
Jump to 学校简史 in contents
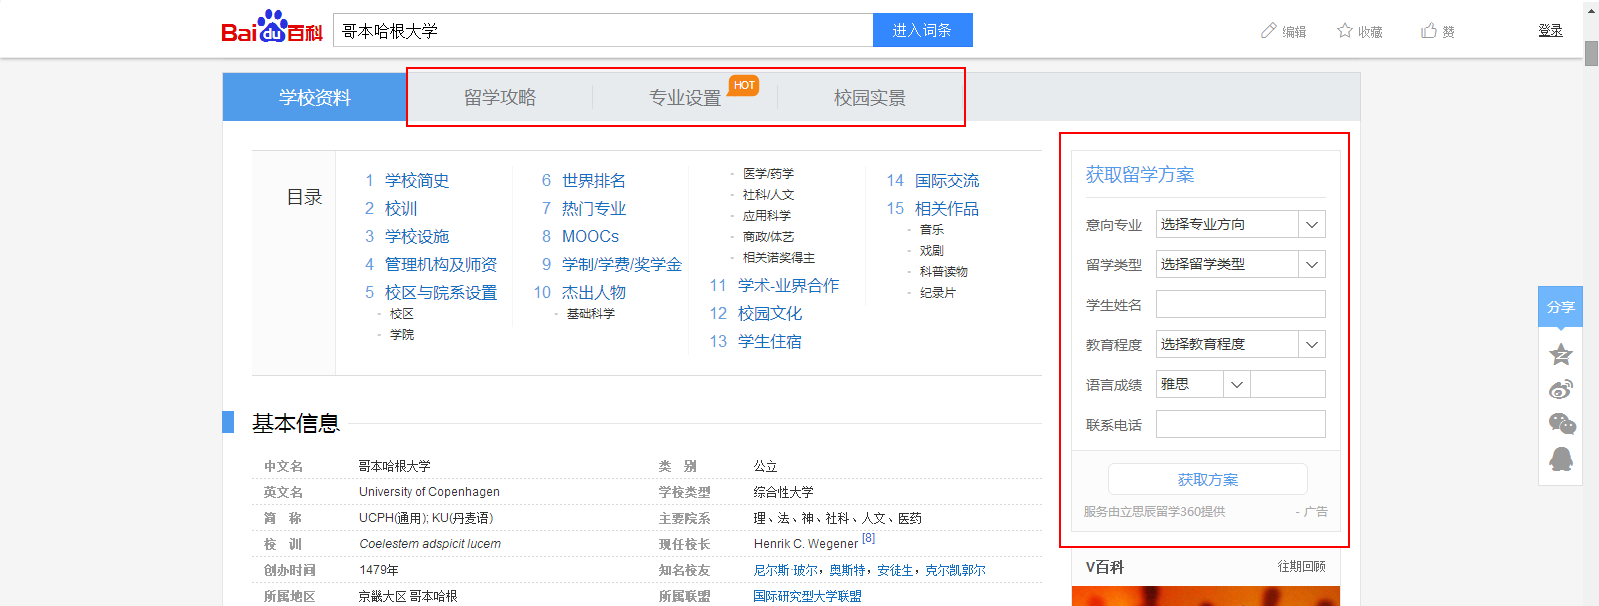[417, 180]
